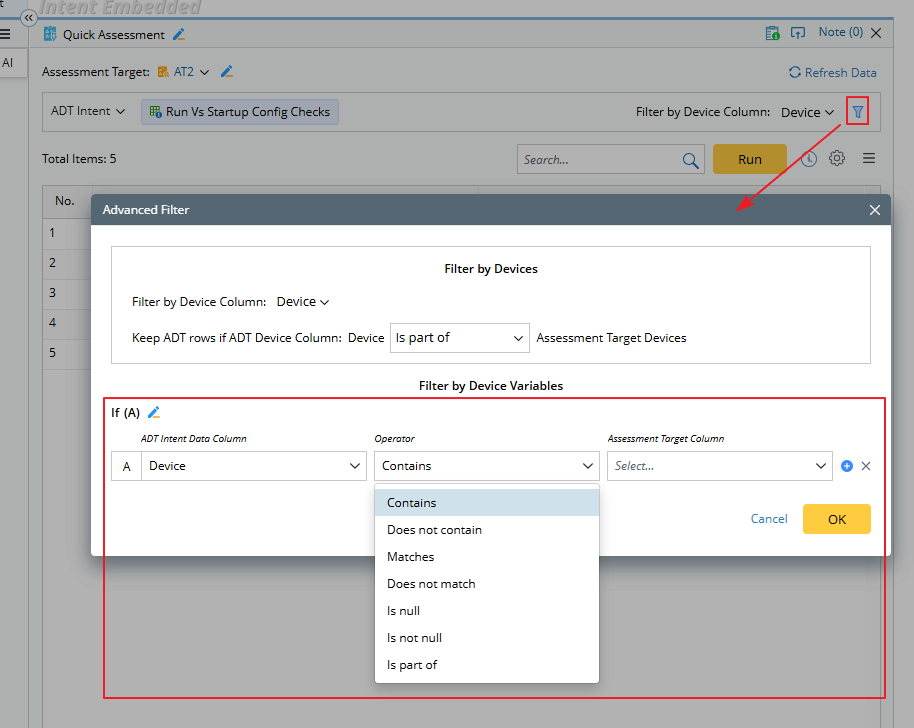Open the three-line menu icon next to the gear
914x728 pixels.
(x=869, y=159)
